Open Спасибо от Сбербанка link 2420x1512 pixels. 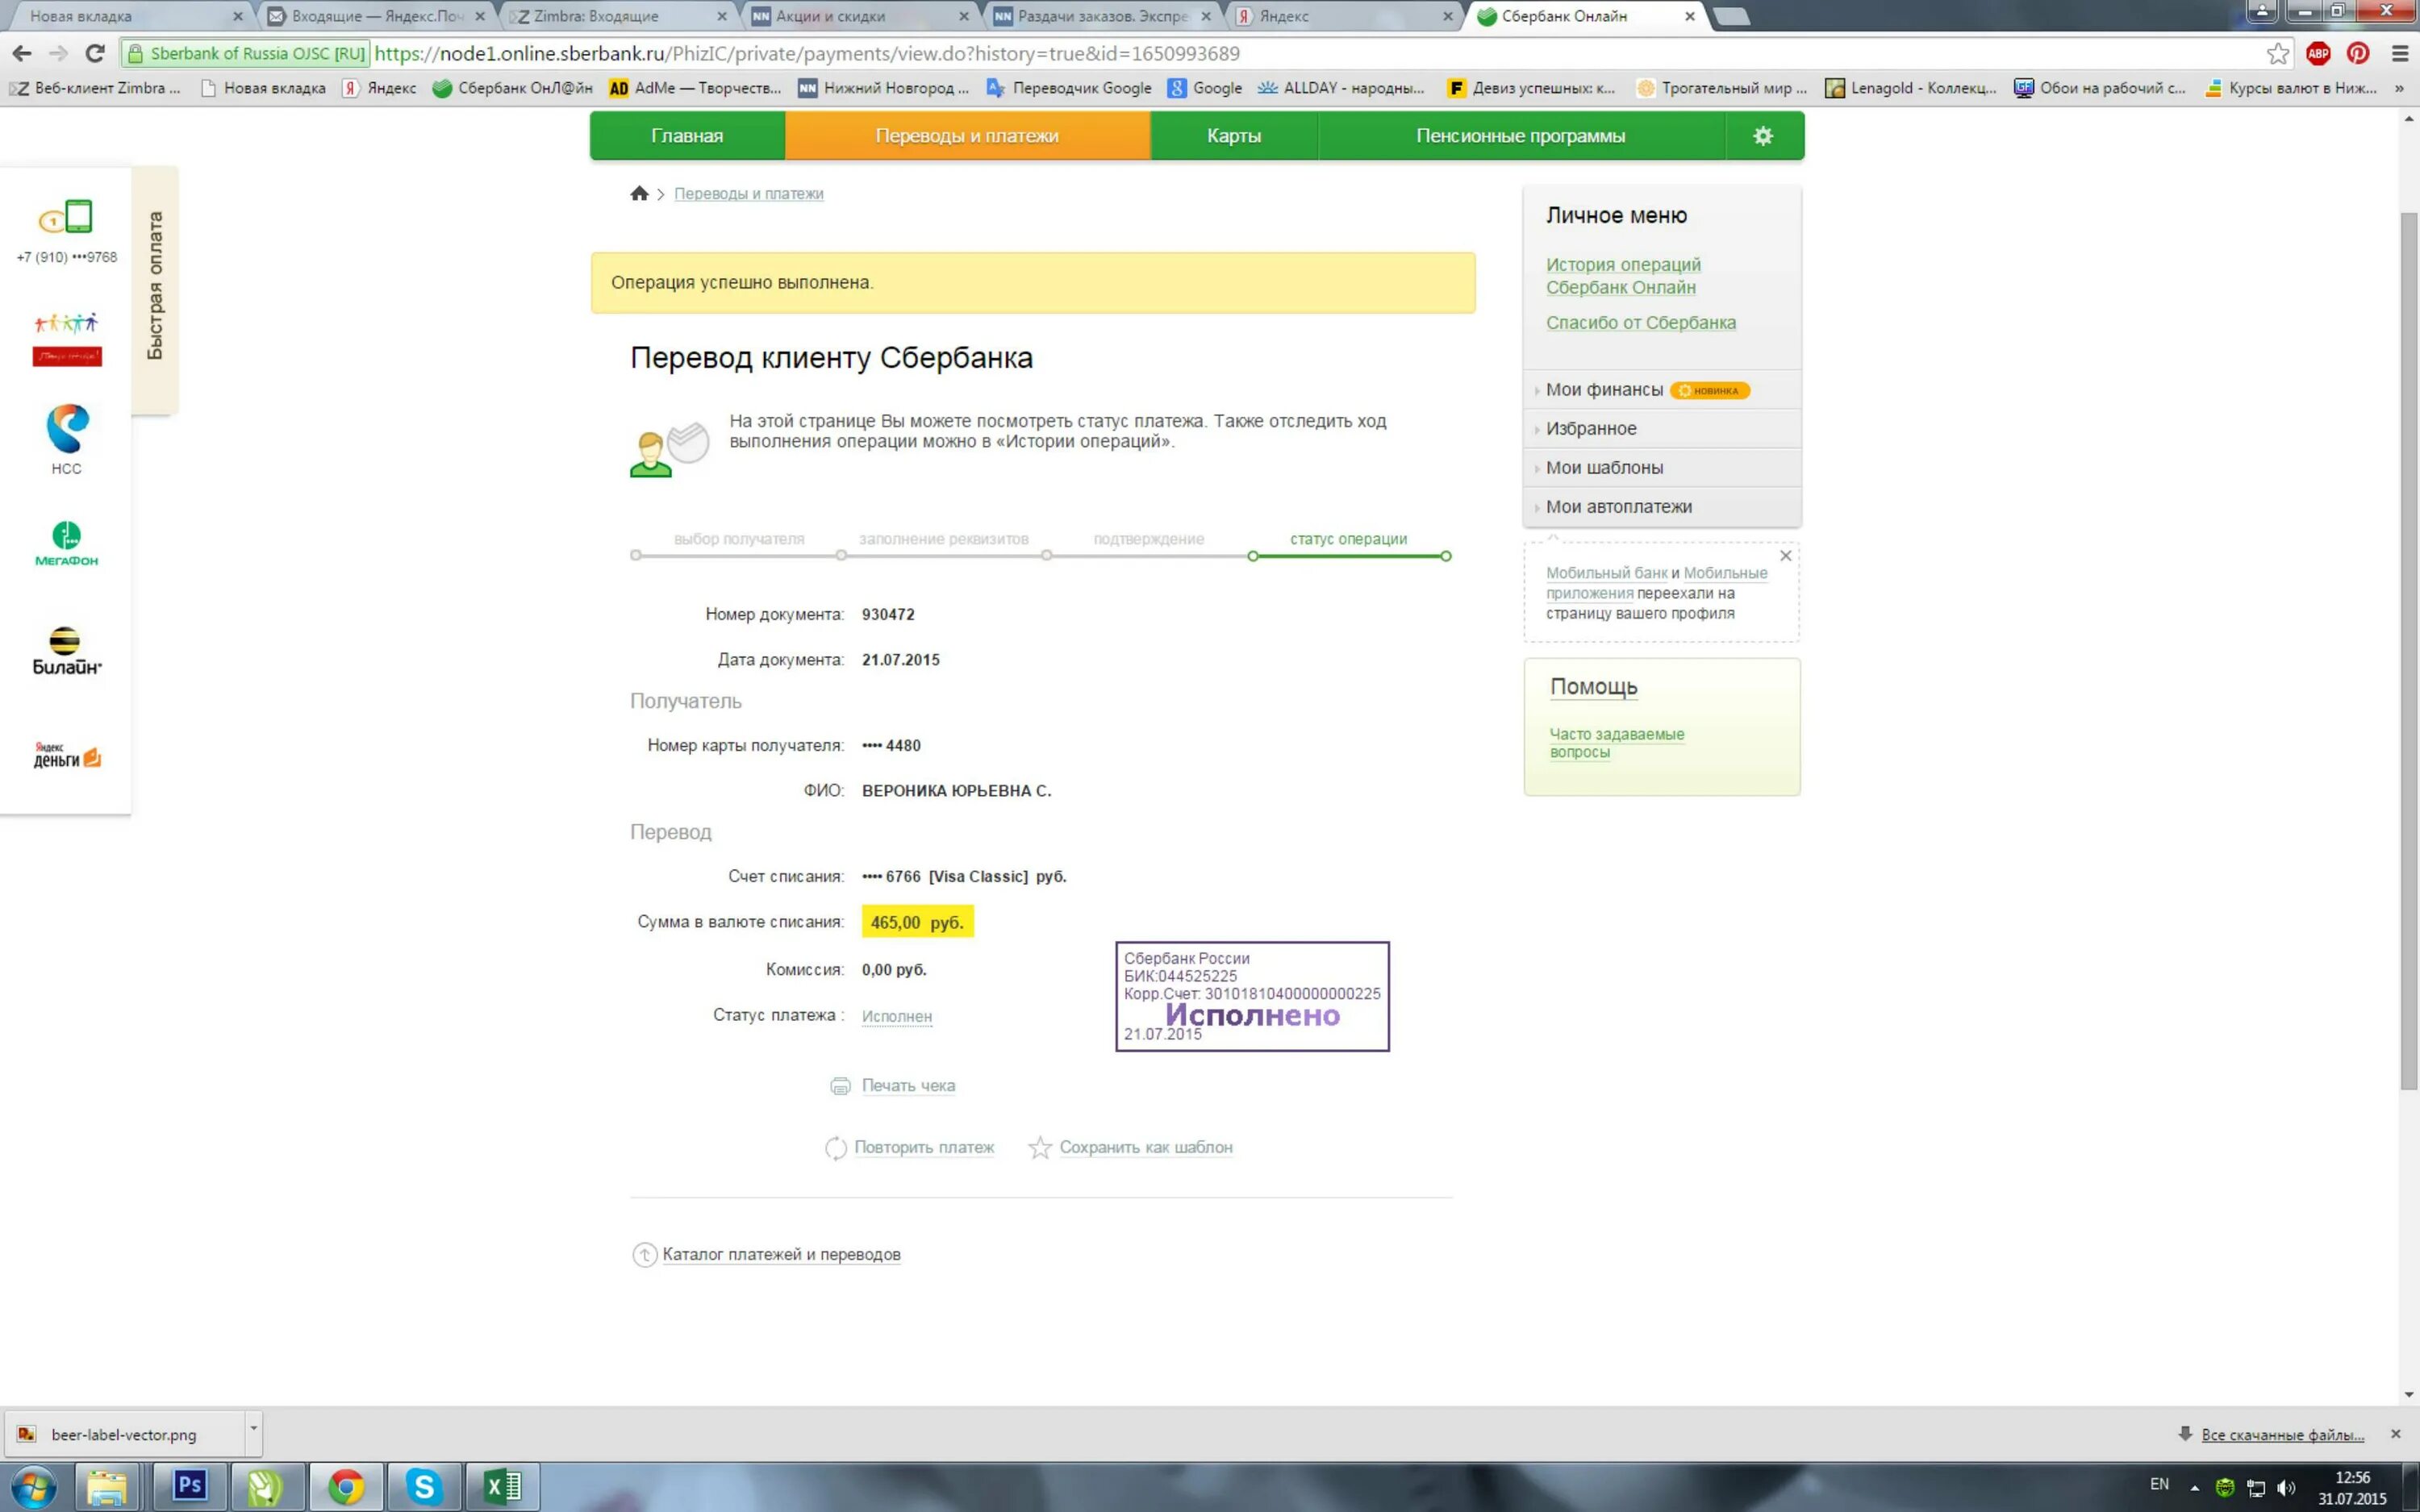click(1640, 323)
